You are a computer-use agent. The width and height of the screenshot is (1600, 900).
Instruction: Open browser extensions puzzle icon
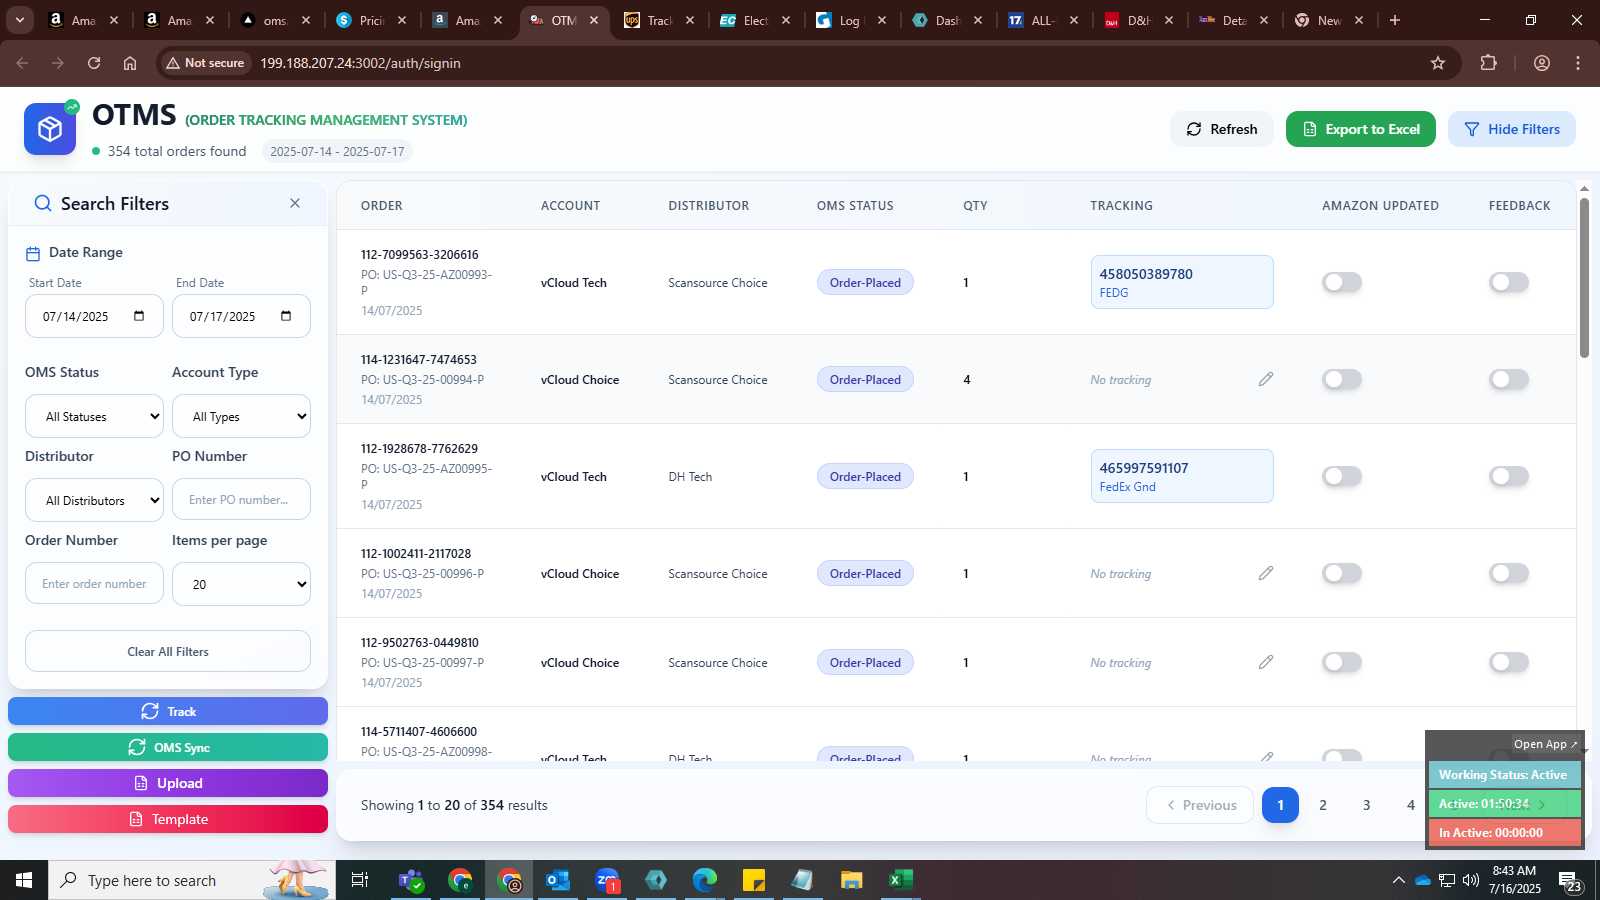pos(1489,63)
